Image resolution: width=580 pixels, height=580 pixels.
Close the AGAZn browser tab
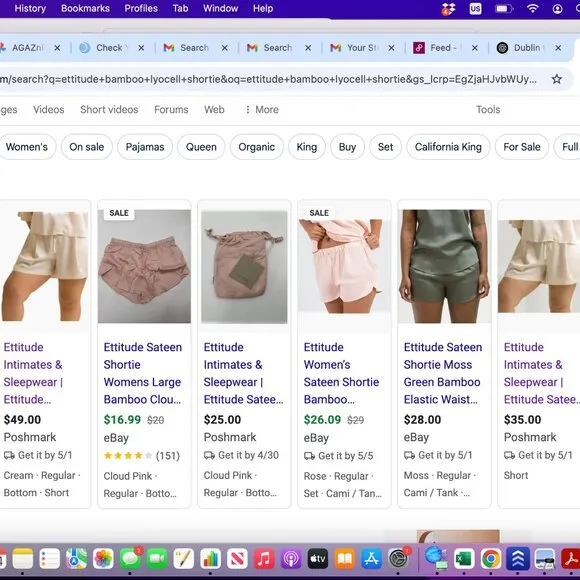coord(57,48)
